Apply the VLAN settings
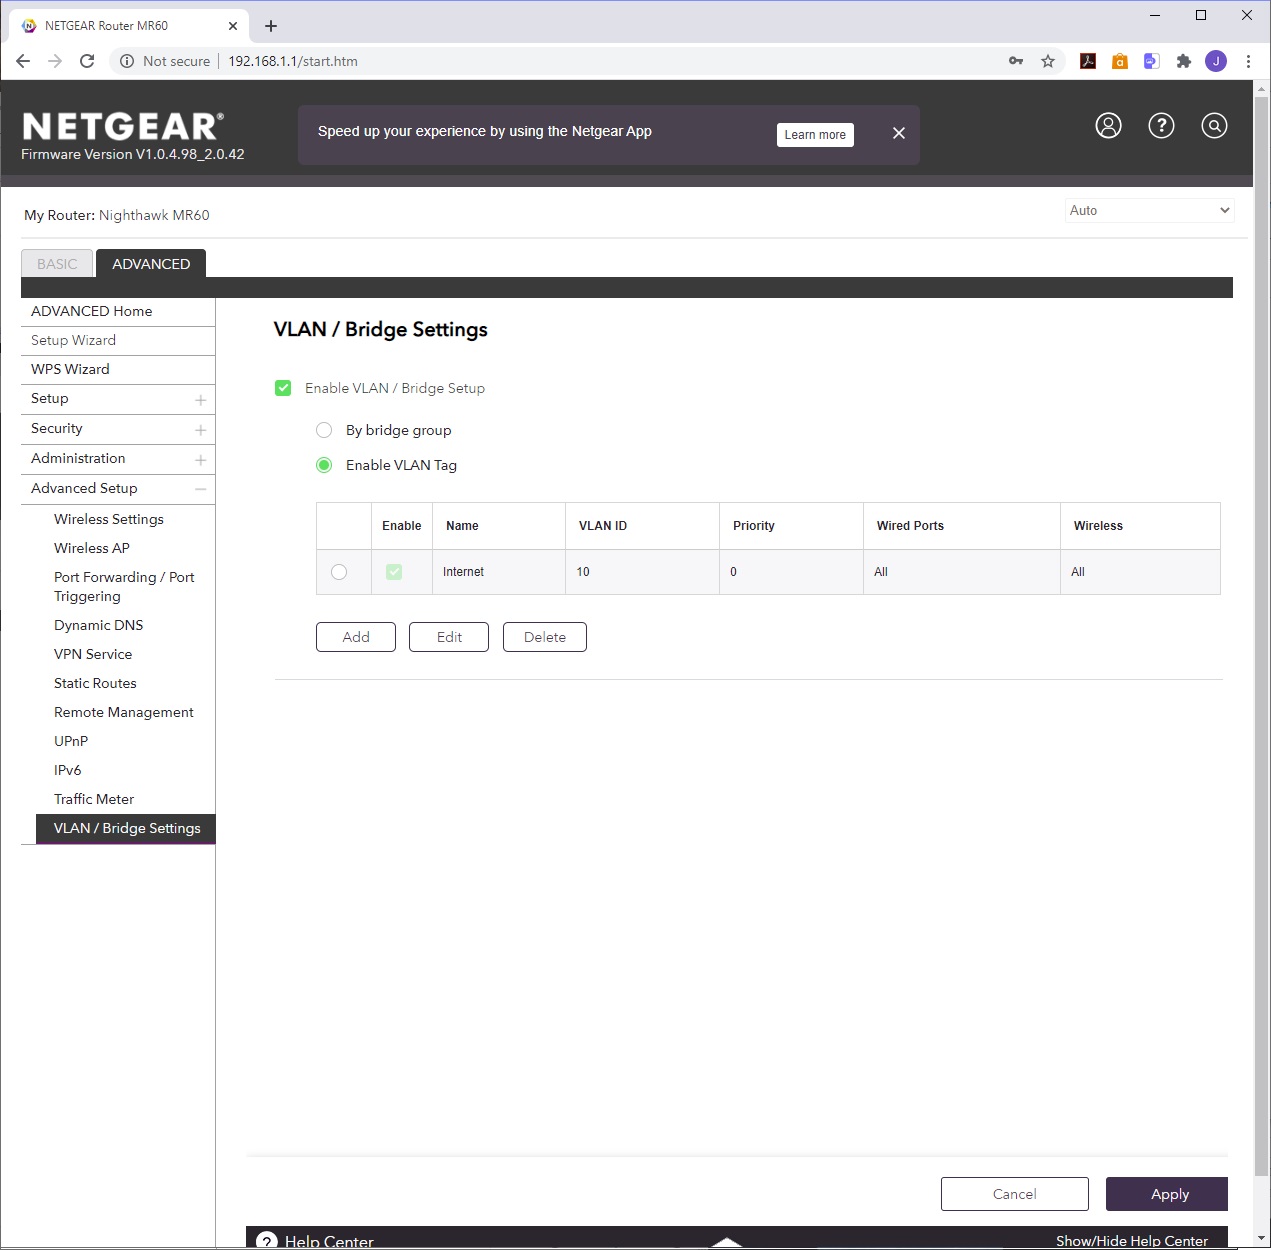The width and height of the screenshot is (1271, 1250). tap(1167, 1194)
